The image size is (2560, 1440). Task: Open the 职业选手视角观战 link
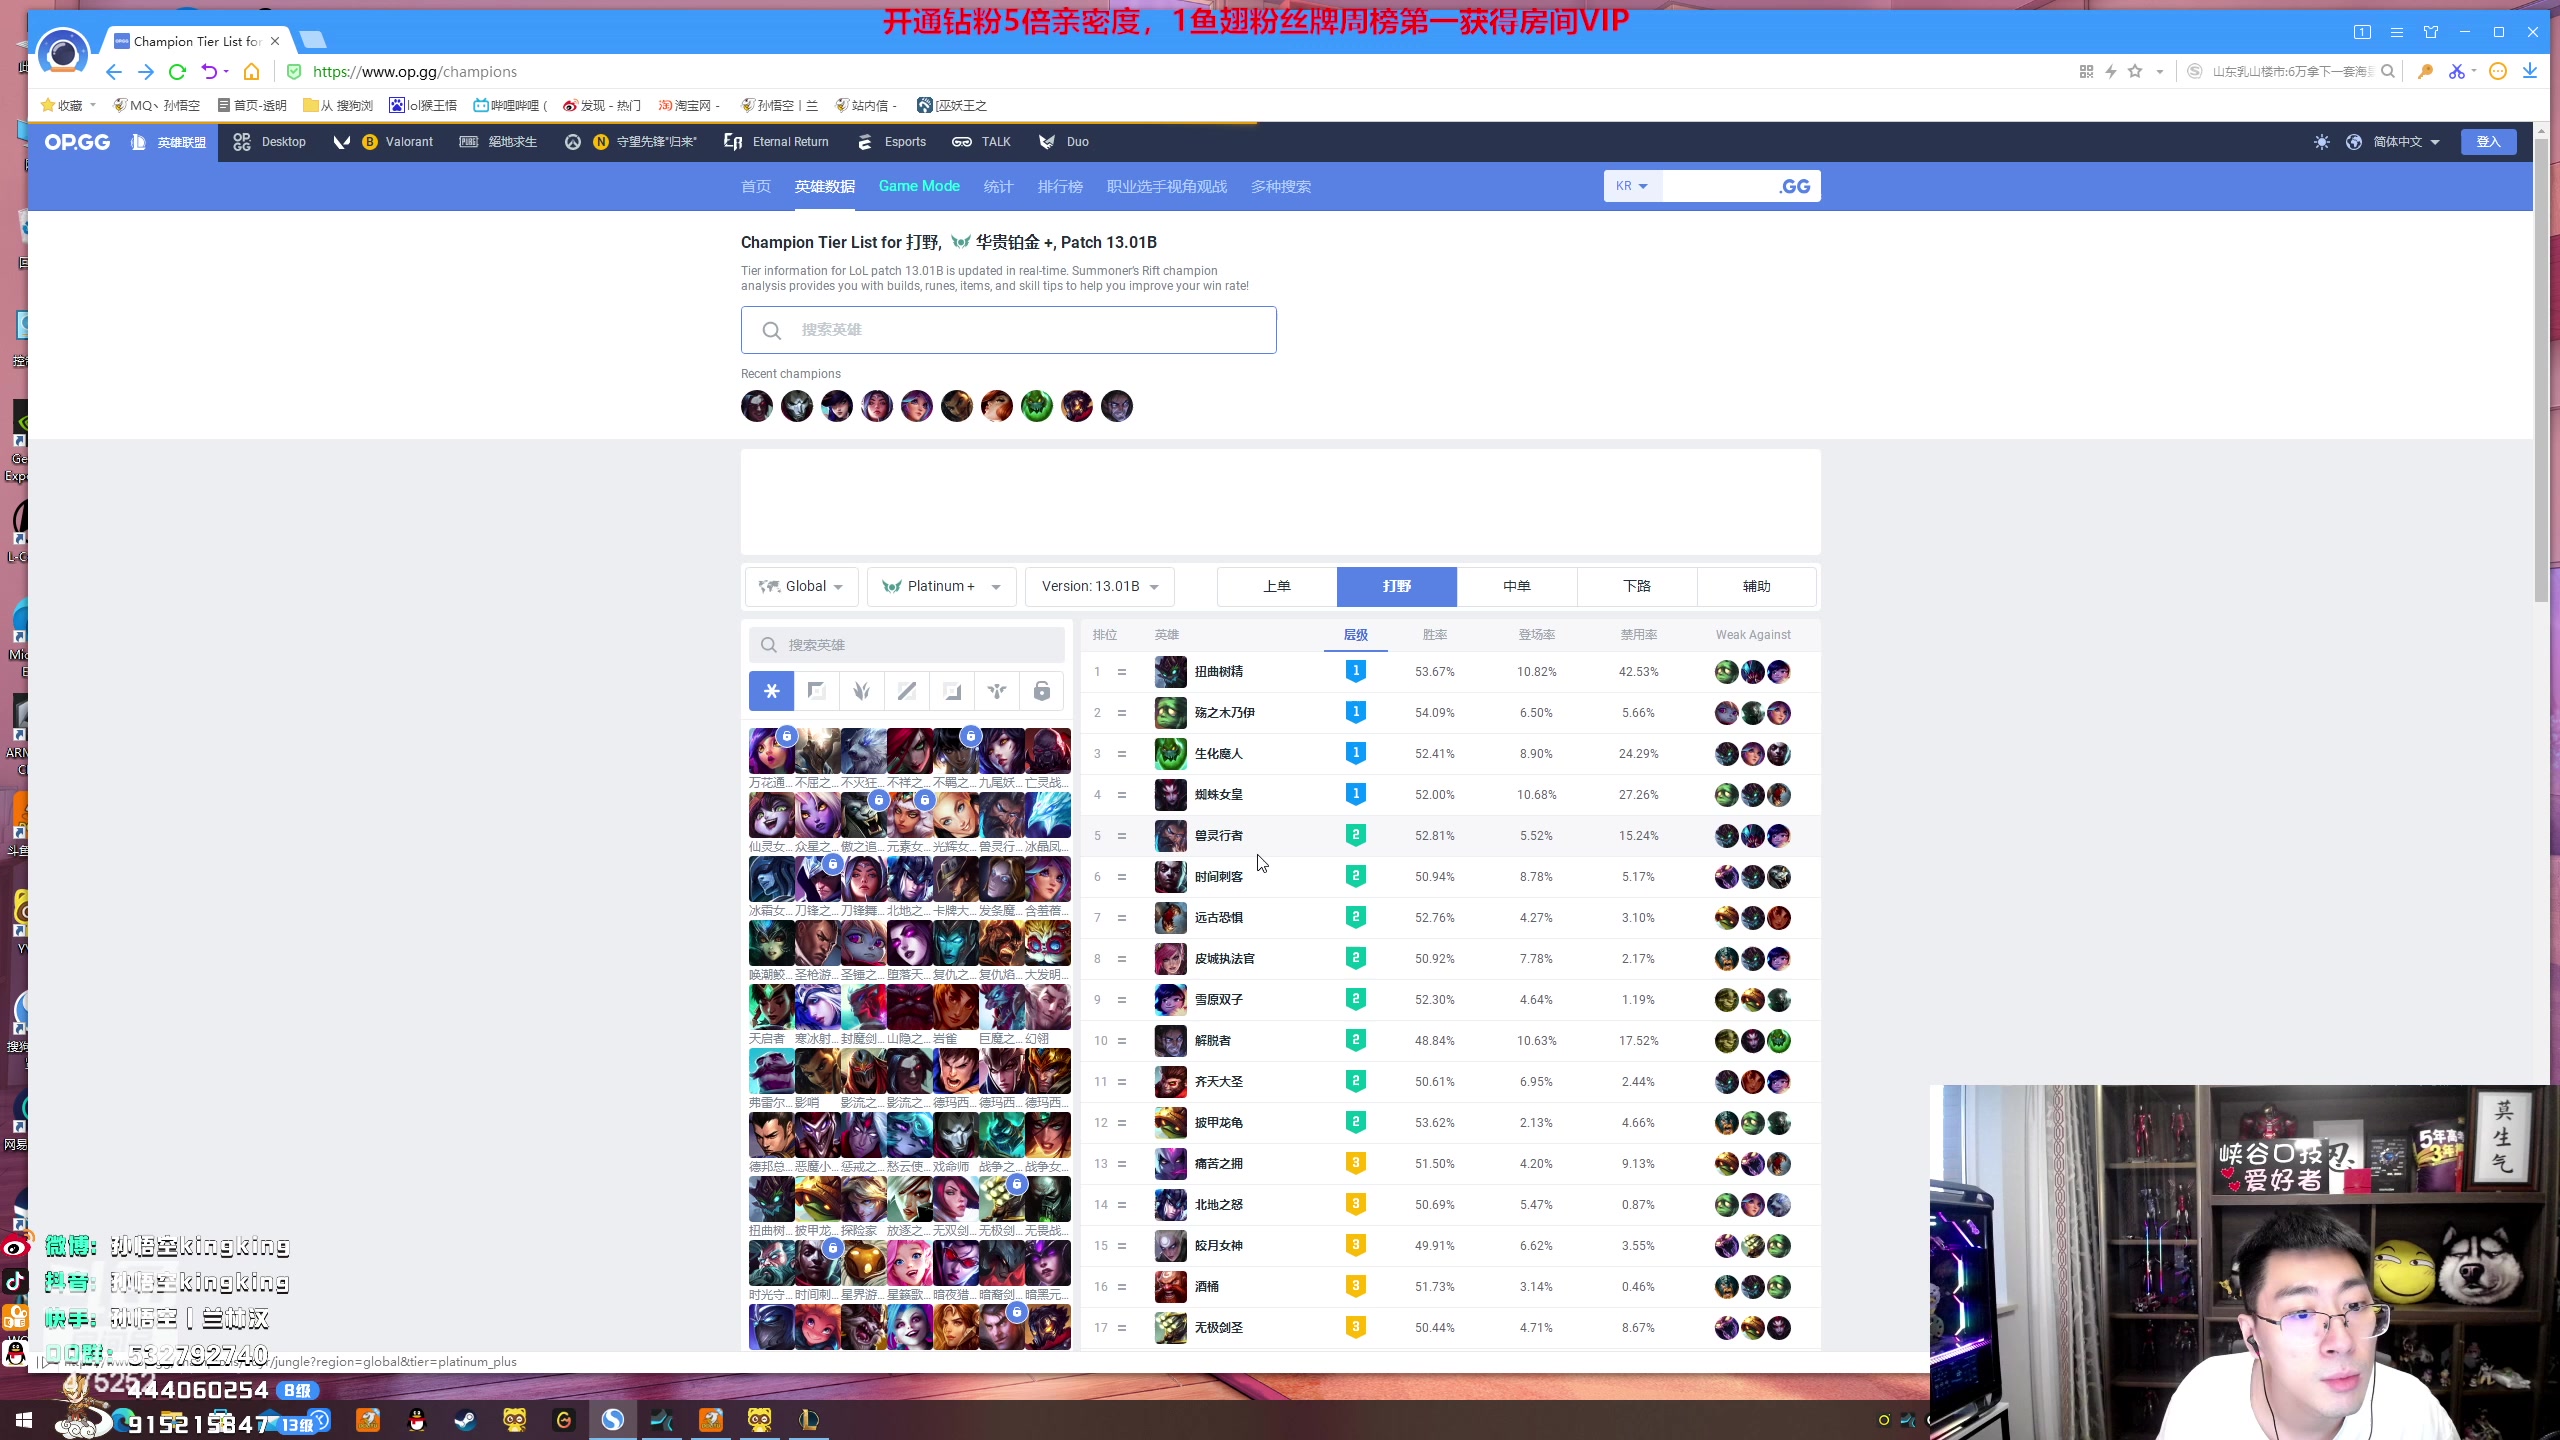point(1167,187)
